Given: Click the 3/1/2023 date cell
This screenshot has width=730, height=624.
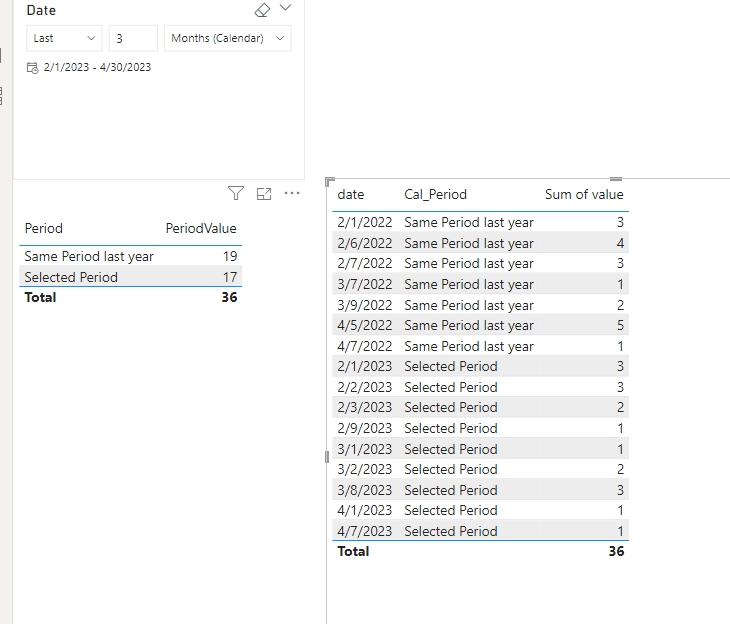Looking at the screenshot, I should coord(365,449).
